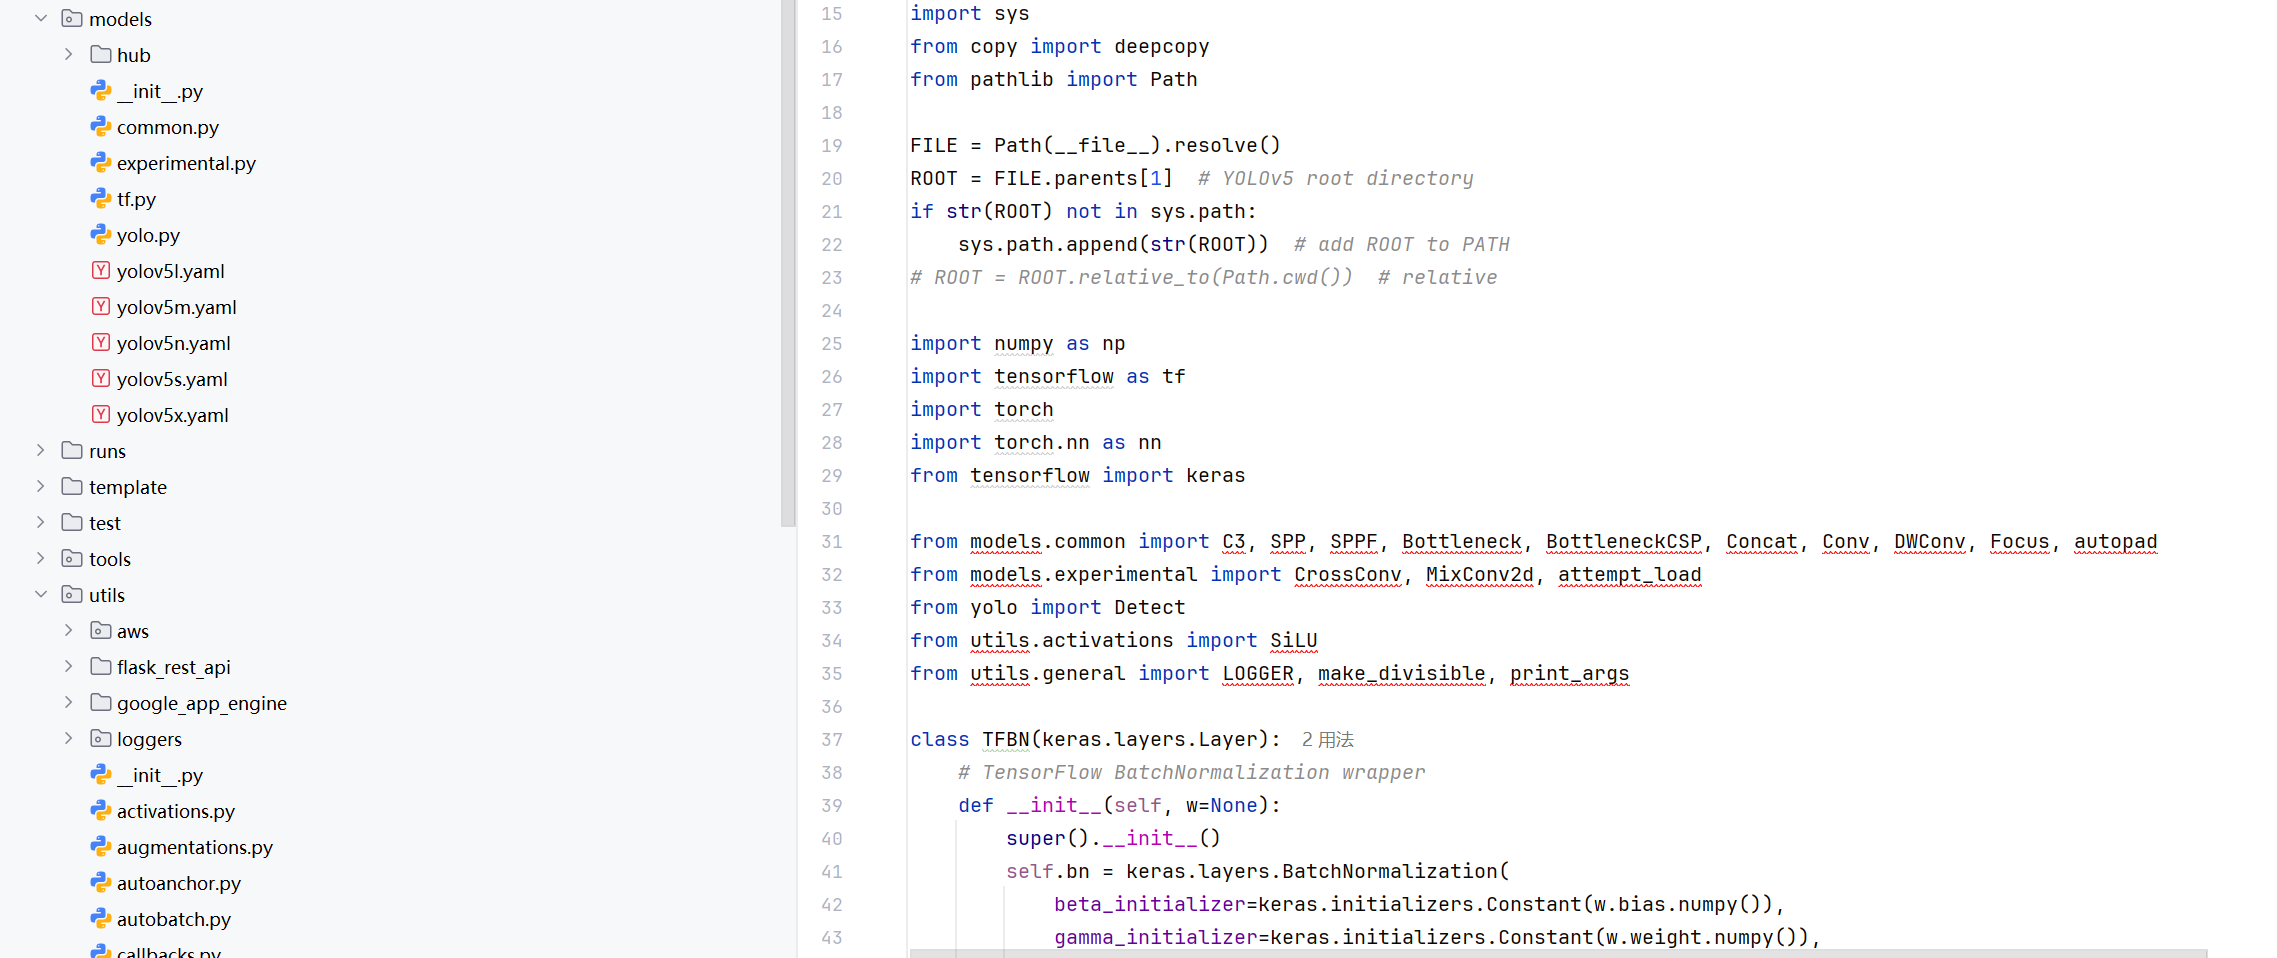Expand the flask_rest_api folder chevron
Image resolution: width=2277 pixels, height=958 pixels.
pos(69,666)
